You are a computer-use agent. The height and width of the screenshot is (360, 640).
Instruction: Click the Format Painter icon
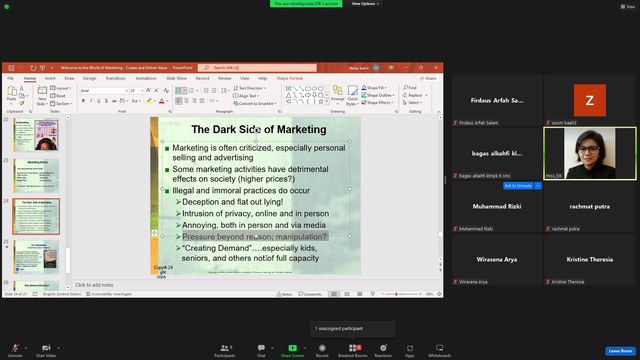[22, 103]
